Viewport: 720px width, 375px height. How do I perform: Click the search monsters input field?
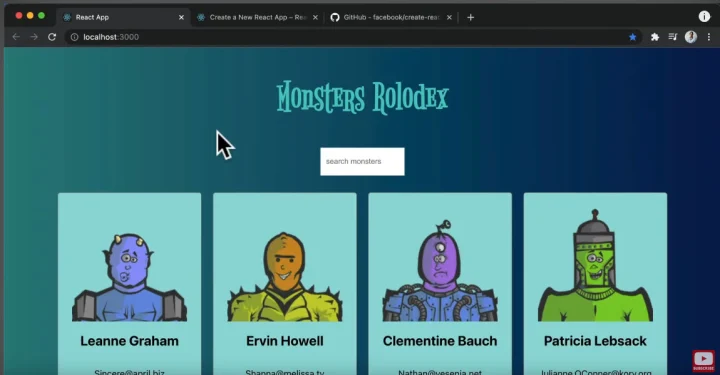(x=362, y=162)
